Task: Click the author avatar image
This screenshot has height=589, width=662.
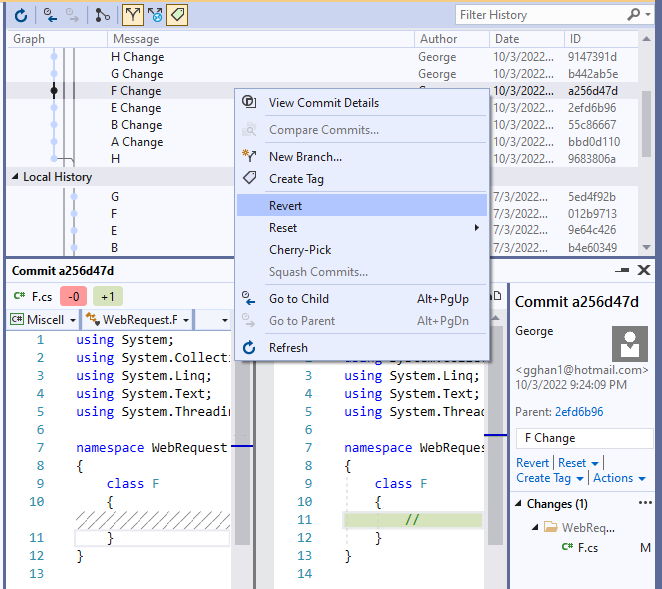Action: pos(630,344)
